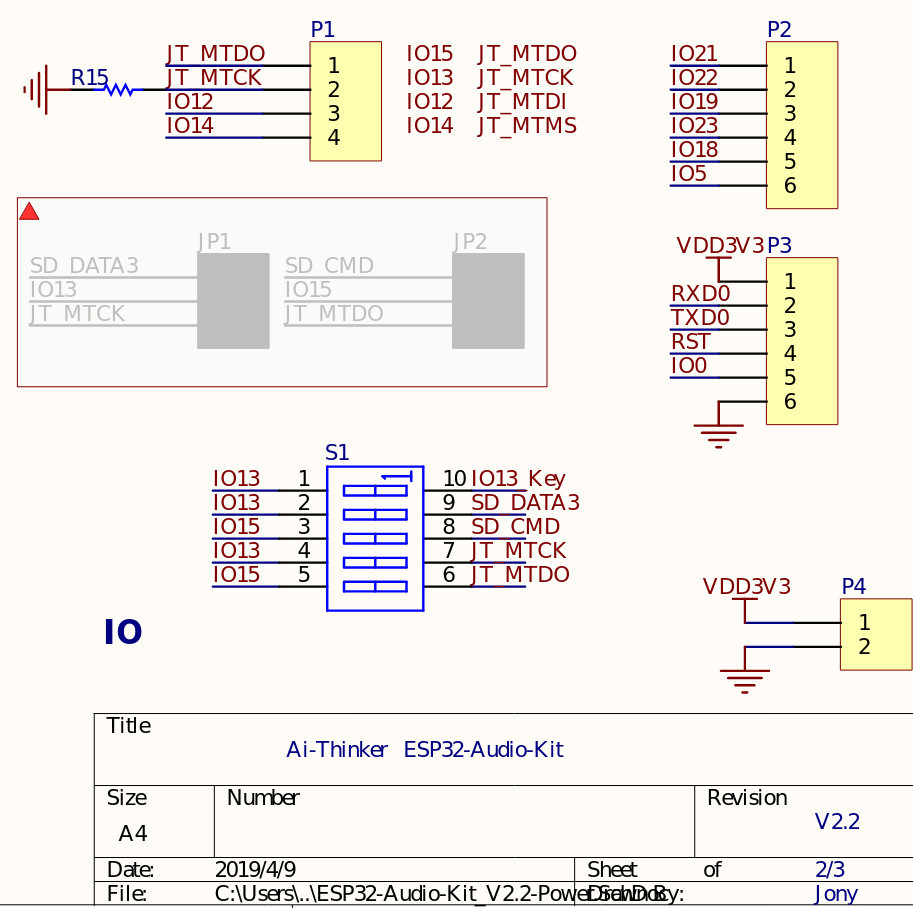Viewport: 913px width, 908px height.
Task: Click the P2 designator label
Action: point(779,29)
